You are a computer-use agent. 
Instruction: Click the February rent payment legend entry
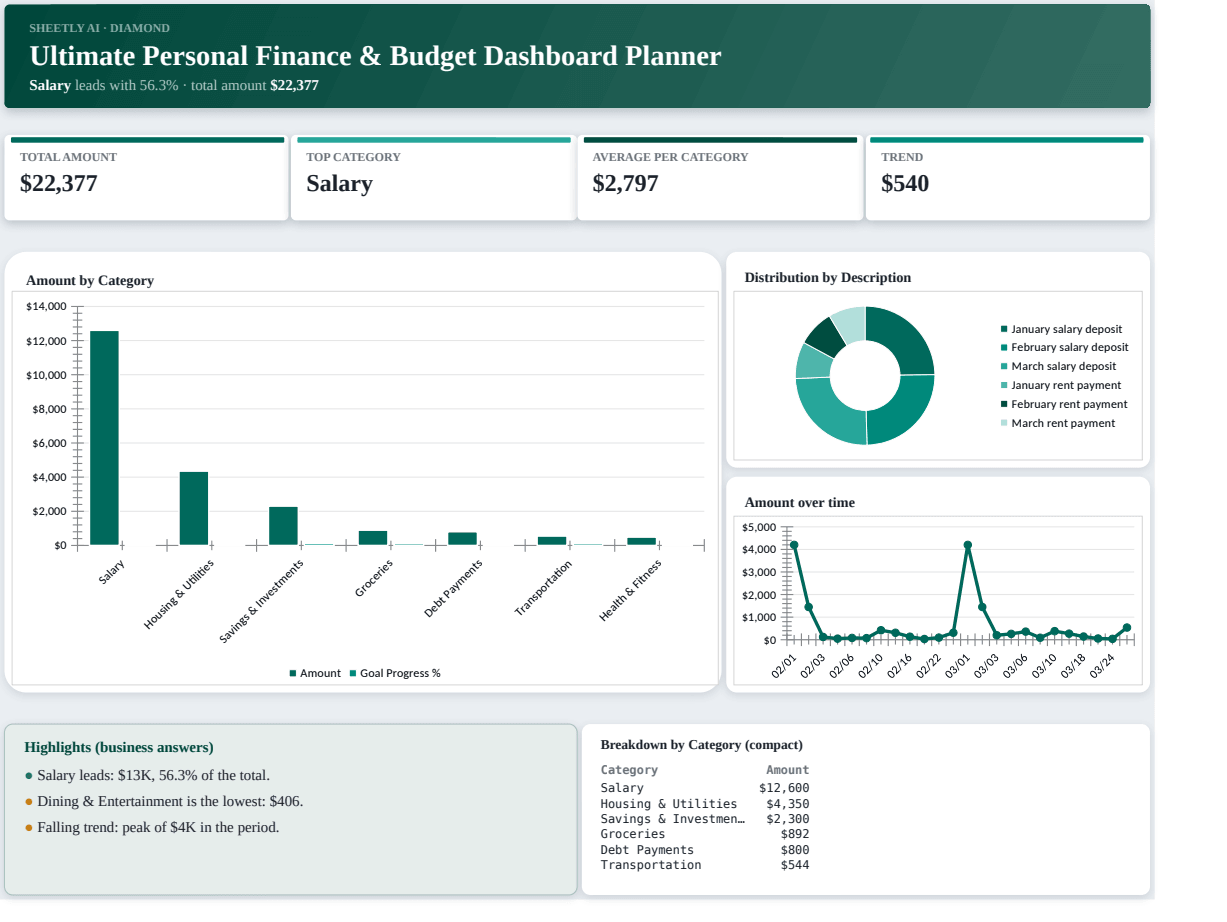pyautogui.click(x=1064, y=404)
